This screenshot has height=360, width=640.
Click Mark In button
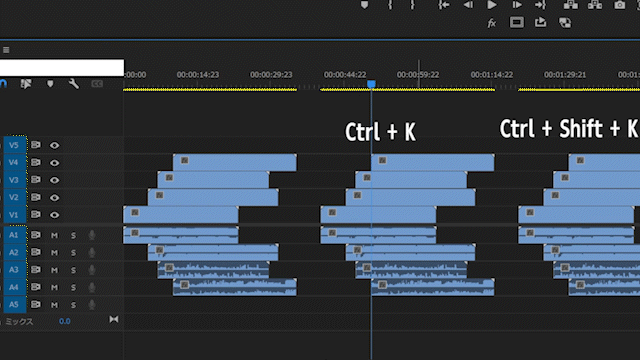point(390,5)
